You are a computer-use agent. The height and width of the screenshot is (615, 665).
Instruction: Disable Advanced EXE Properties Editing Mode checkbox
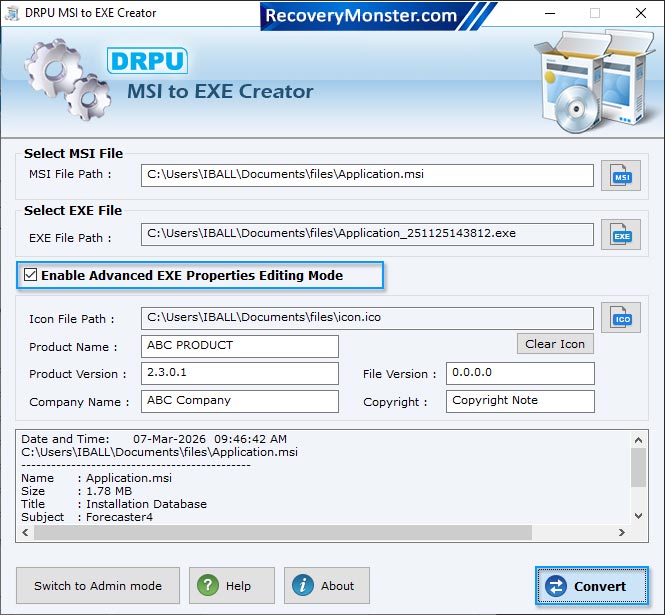pos(31,275)
